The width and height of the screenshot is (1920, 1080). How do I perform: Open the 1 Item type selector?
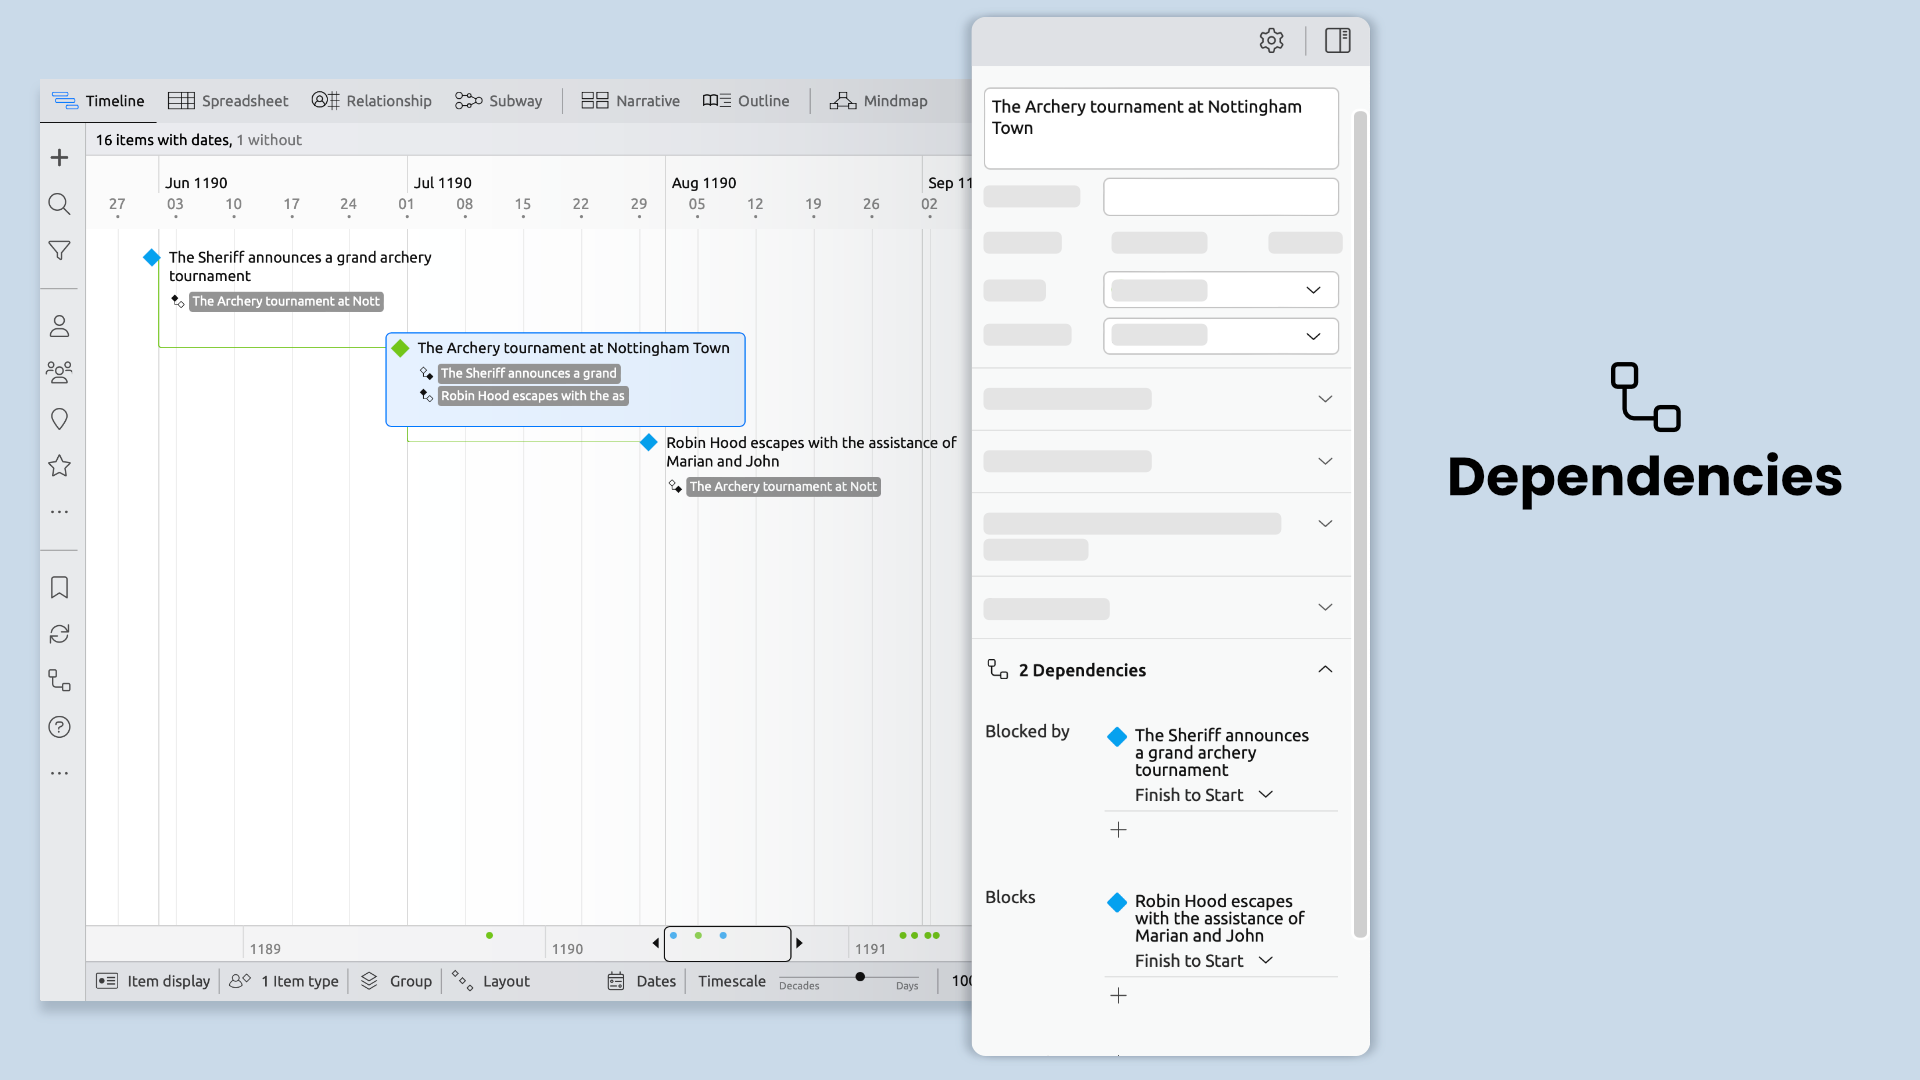coord(284,981)
